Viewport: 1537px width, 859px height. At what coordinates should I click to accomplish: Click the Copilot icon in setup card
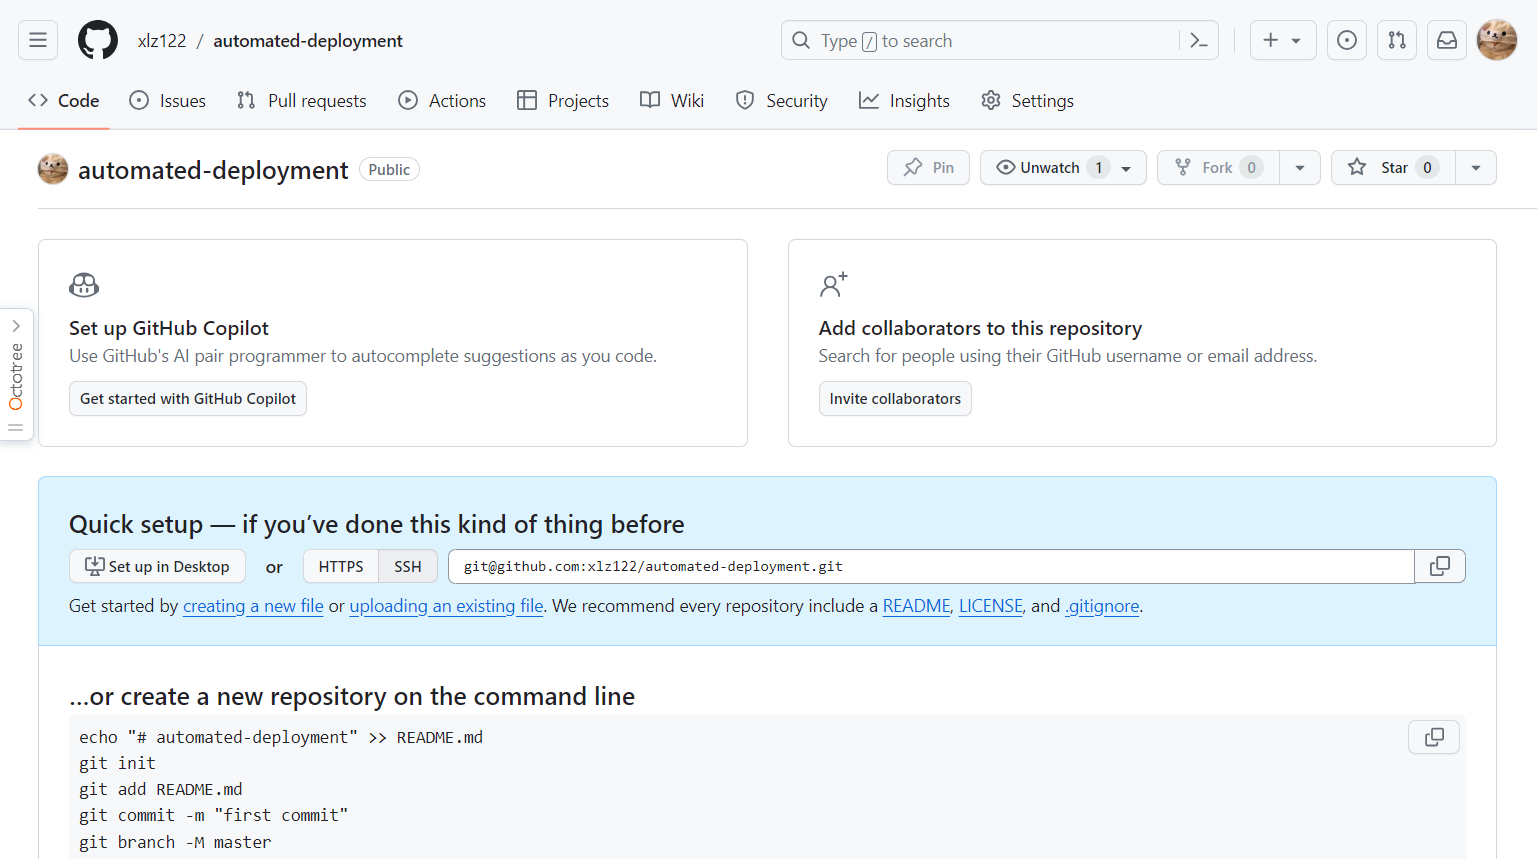pyautogui.click(x=84, y=285)
